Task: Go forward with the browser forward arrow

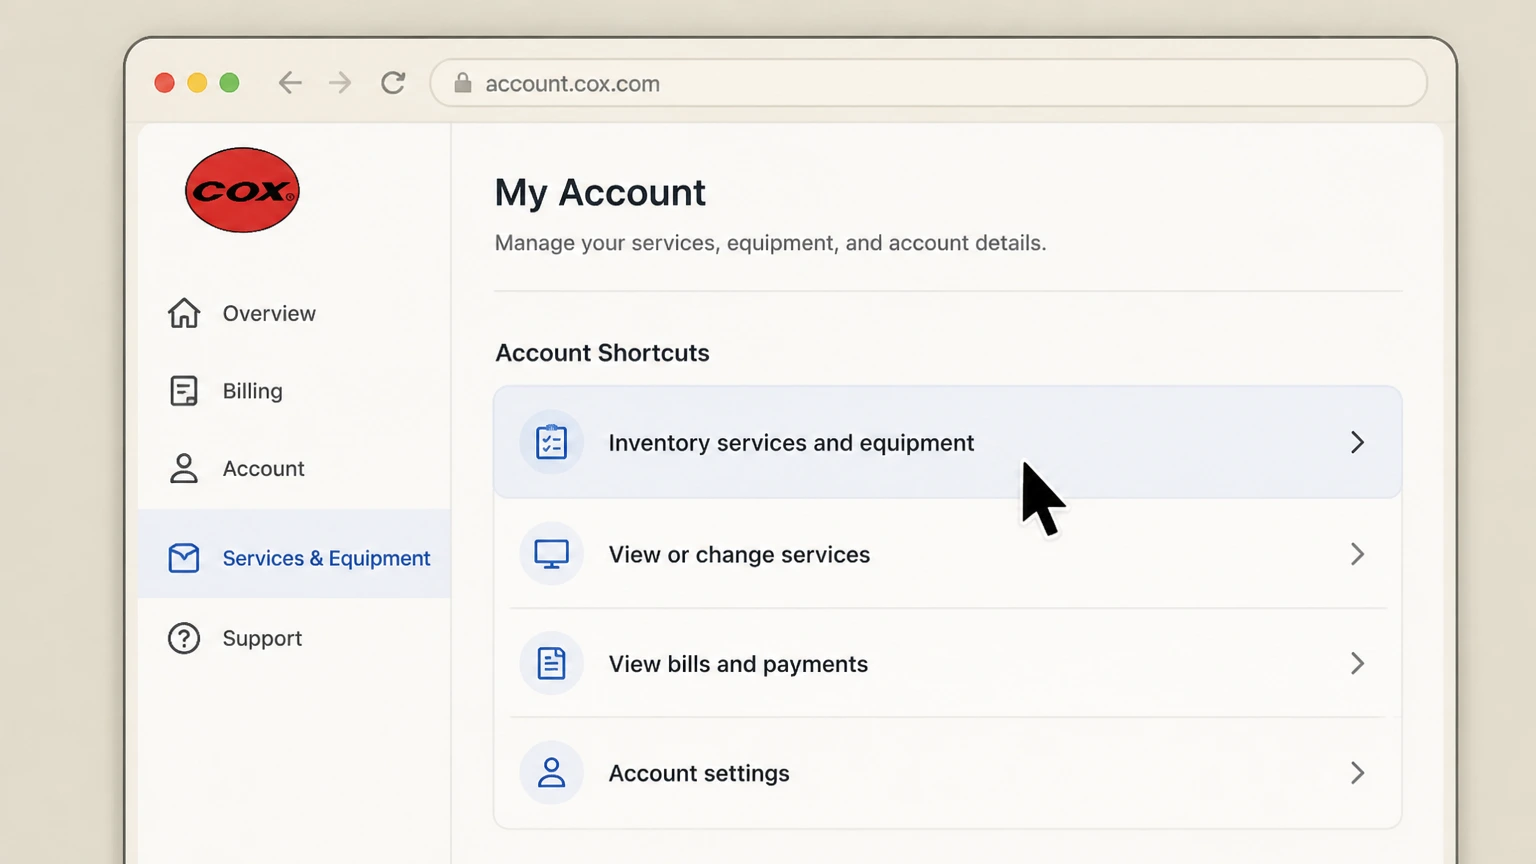Action: 340,83
